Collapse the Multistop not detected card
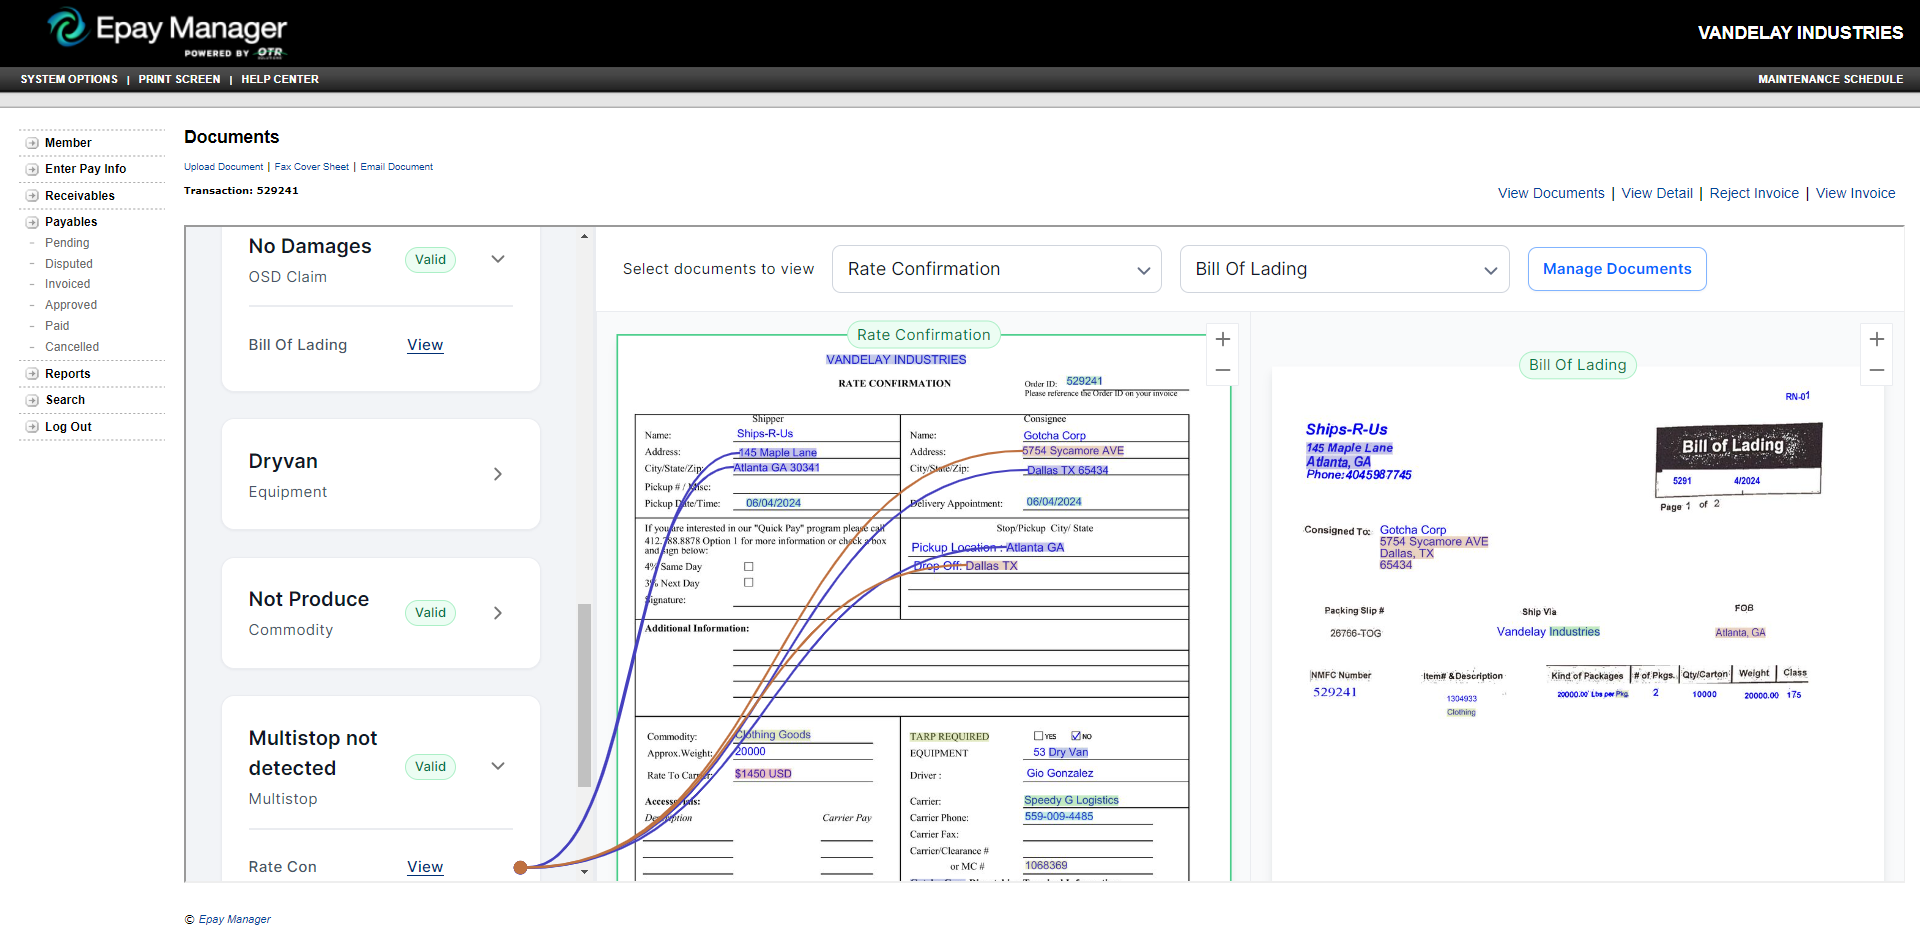The image size is (1920, 945). tap(498, 766)
